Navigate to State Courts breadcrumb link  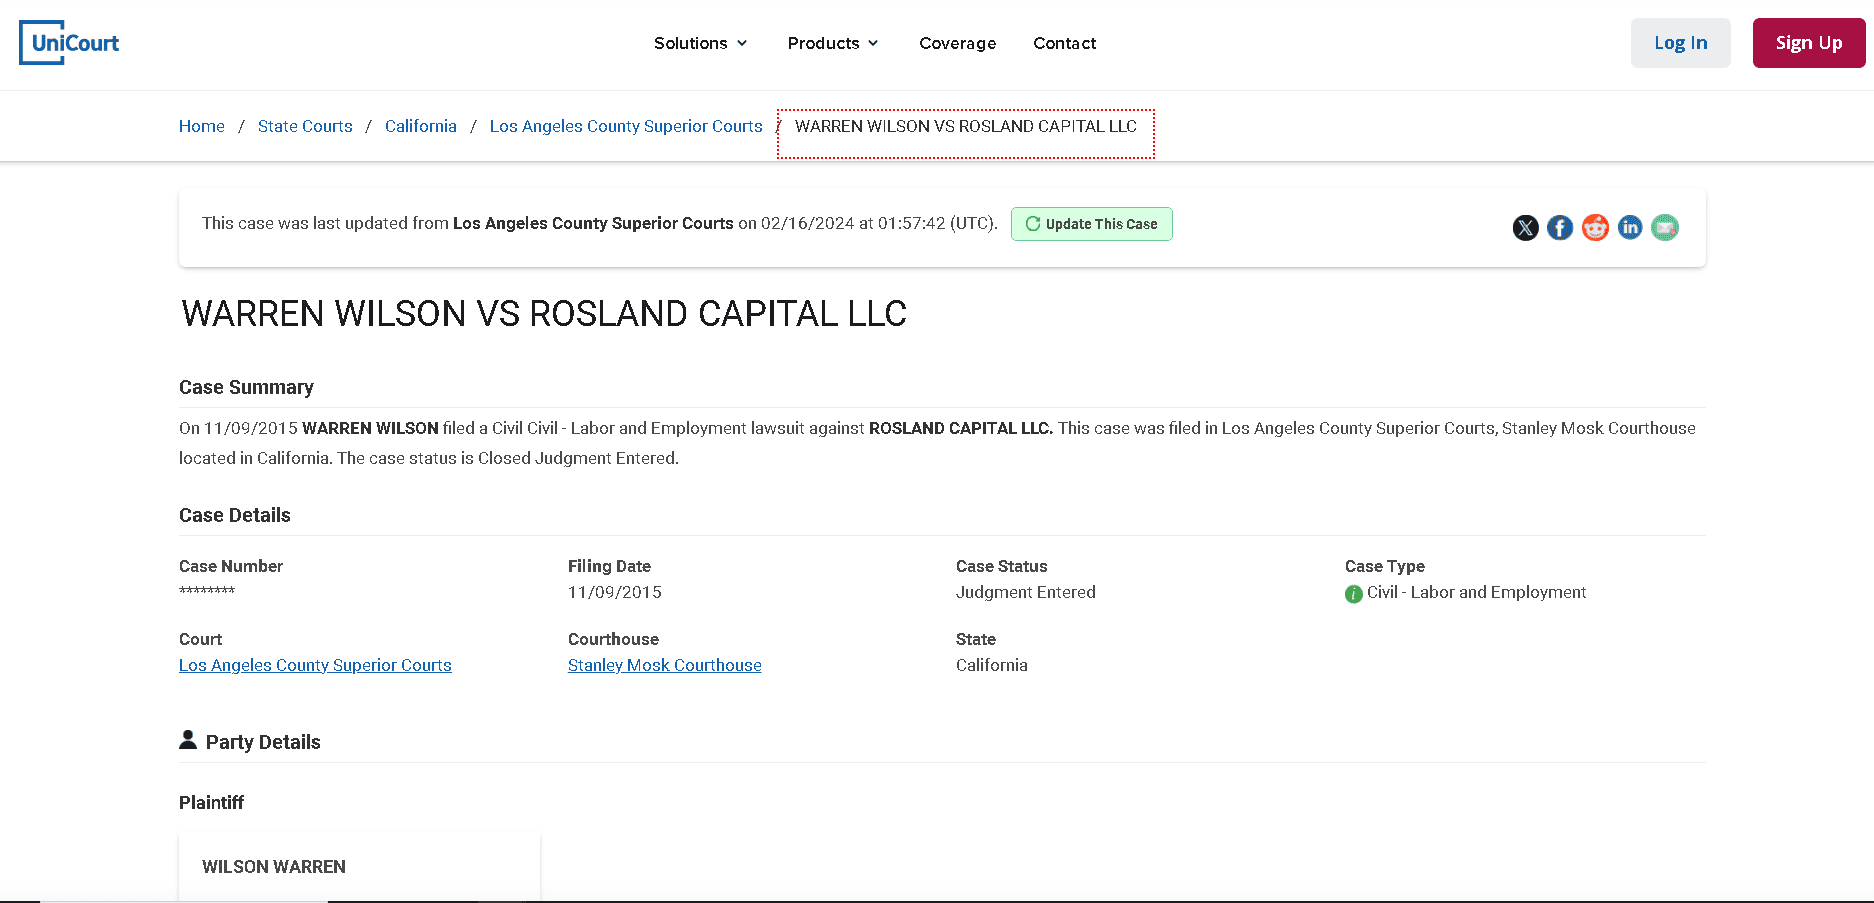305,126
